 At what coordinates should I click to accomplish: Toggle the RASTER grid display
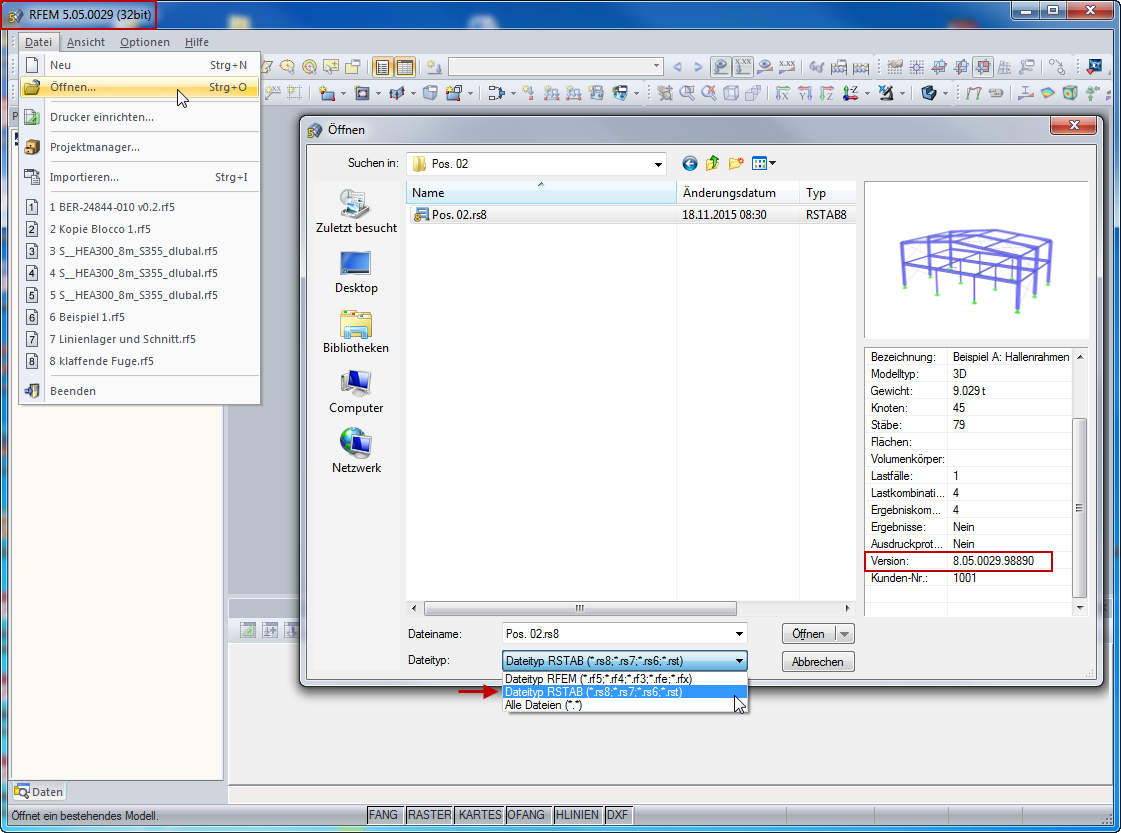[x=428, y=815]
